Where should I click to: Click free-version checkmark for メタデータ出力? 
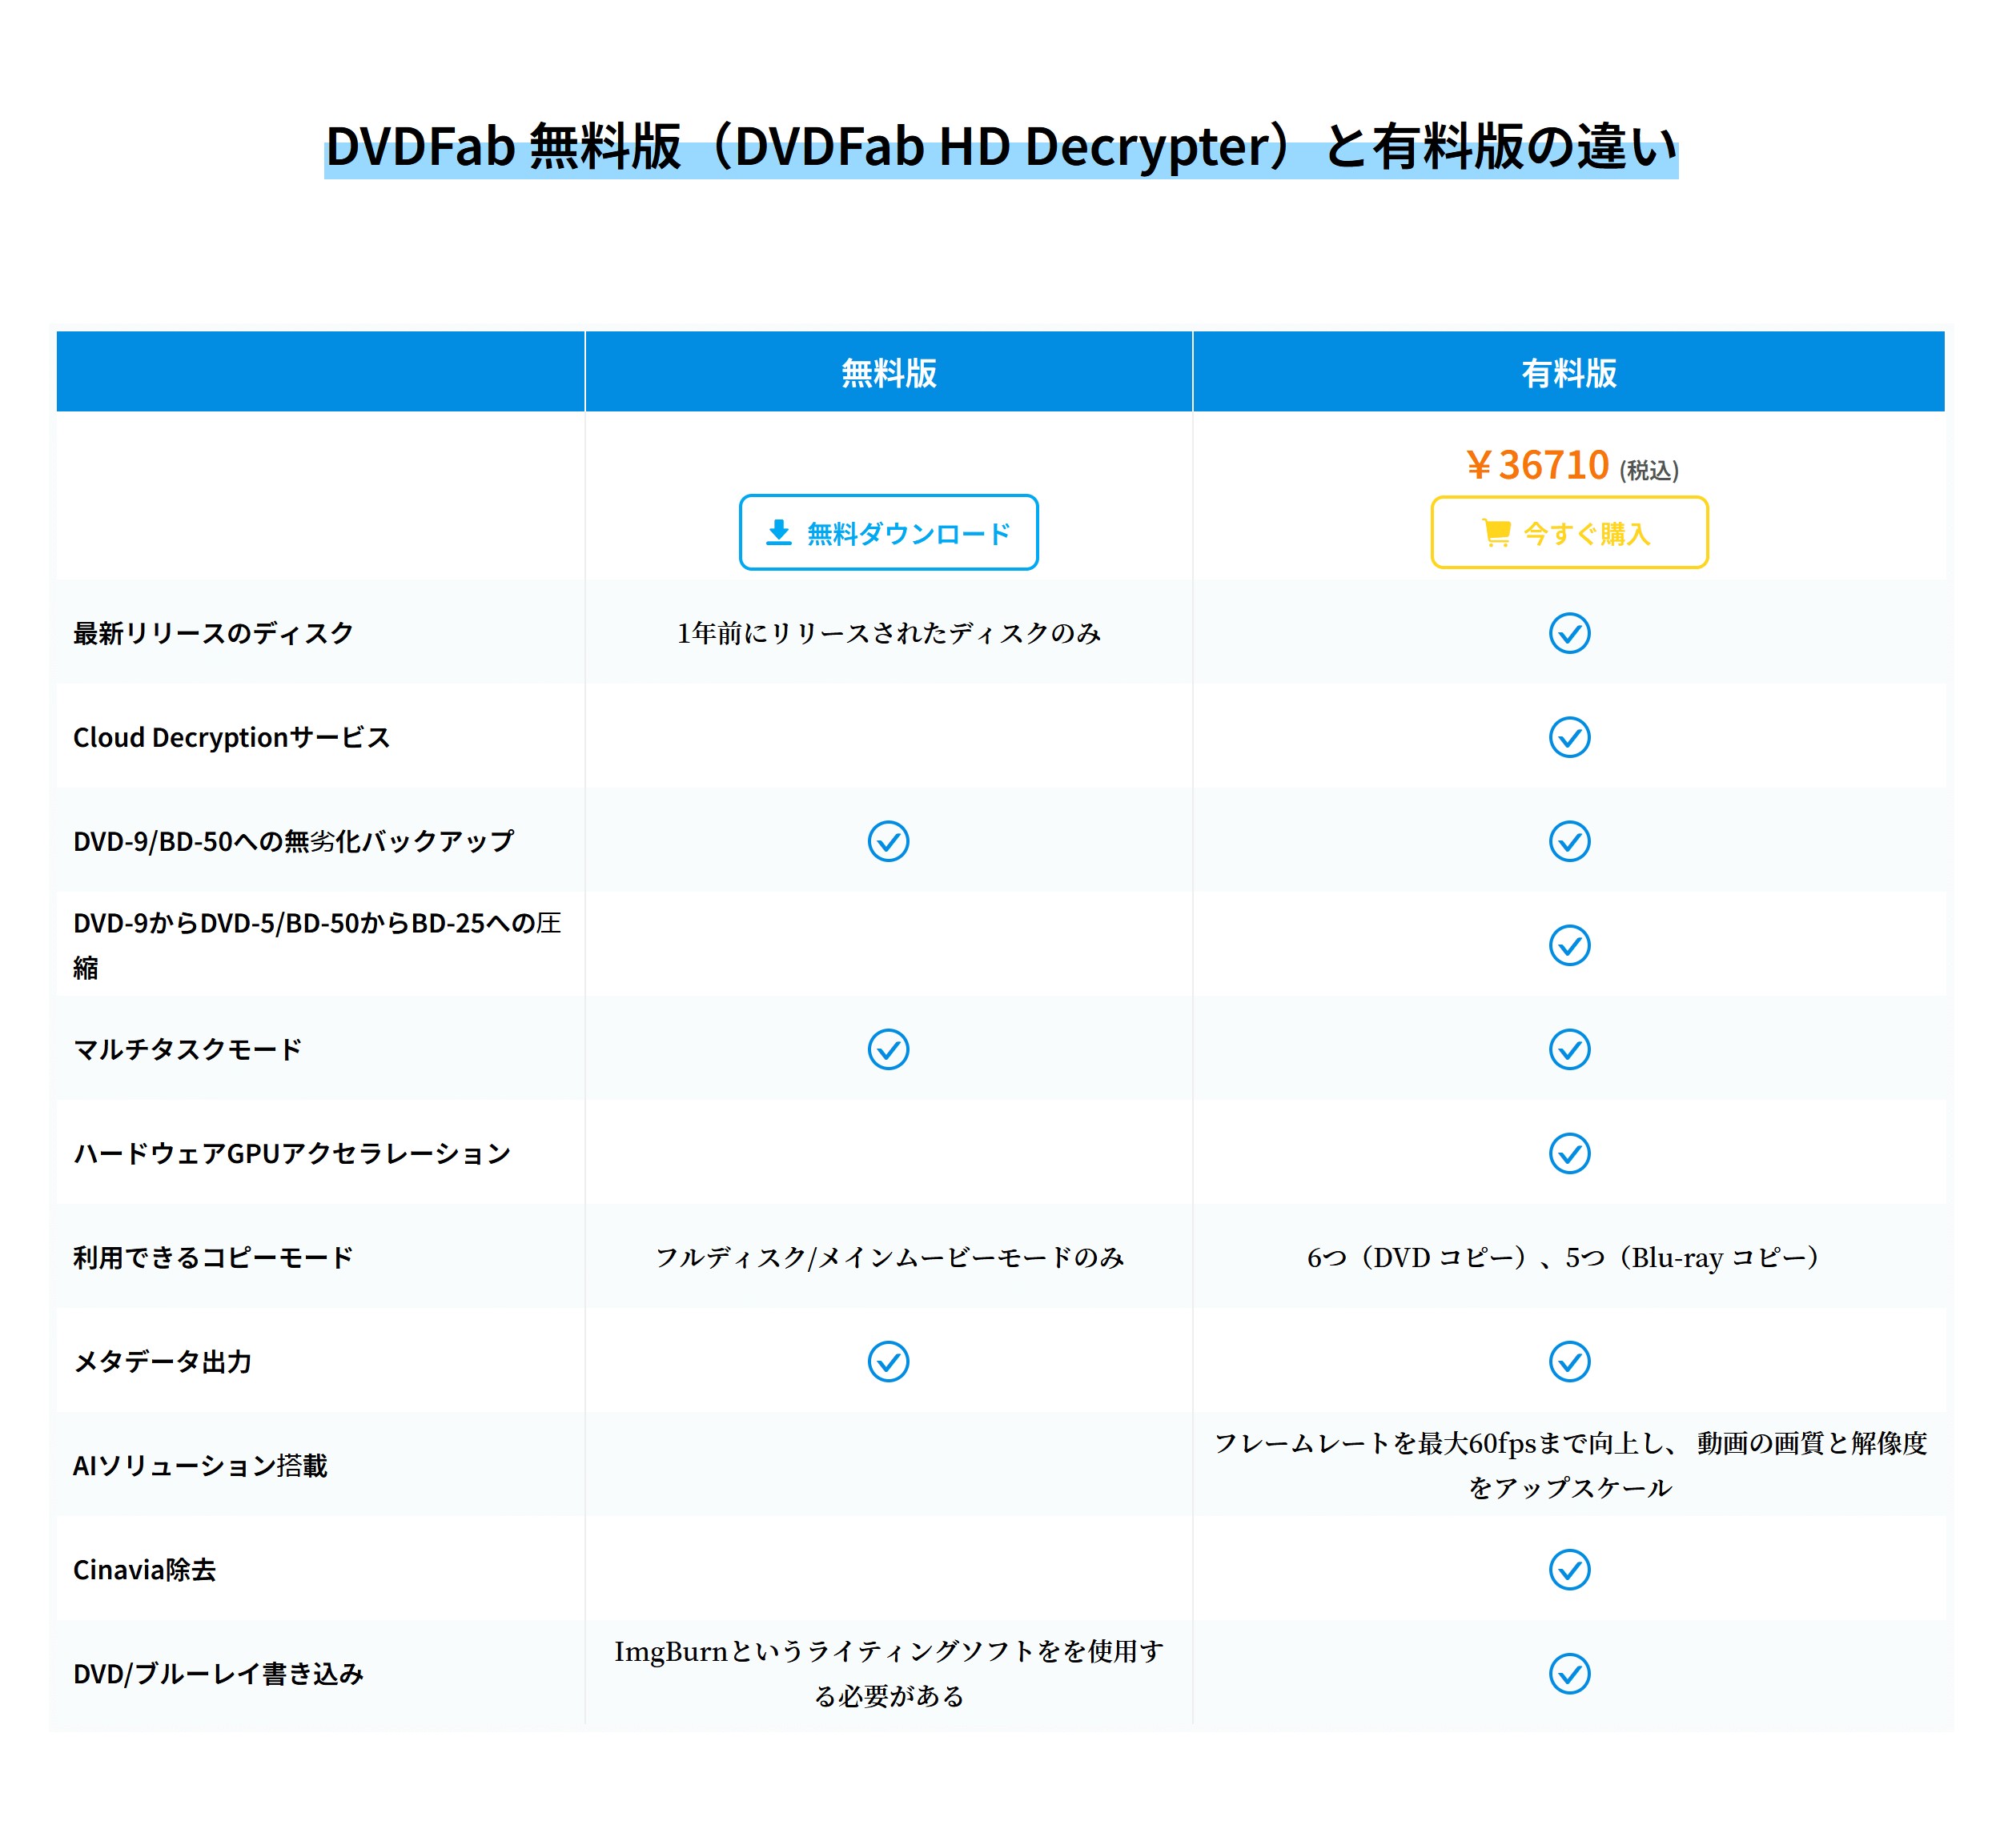point(888,1361)
